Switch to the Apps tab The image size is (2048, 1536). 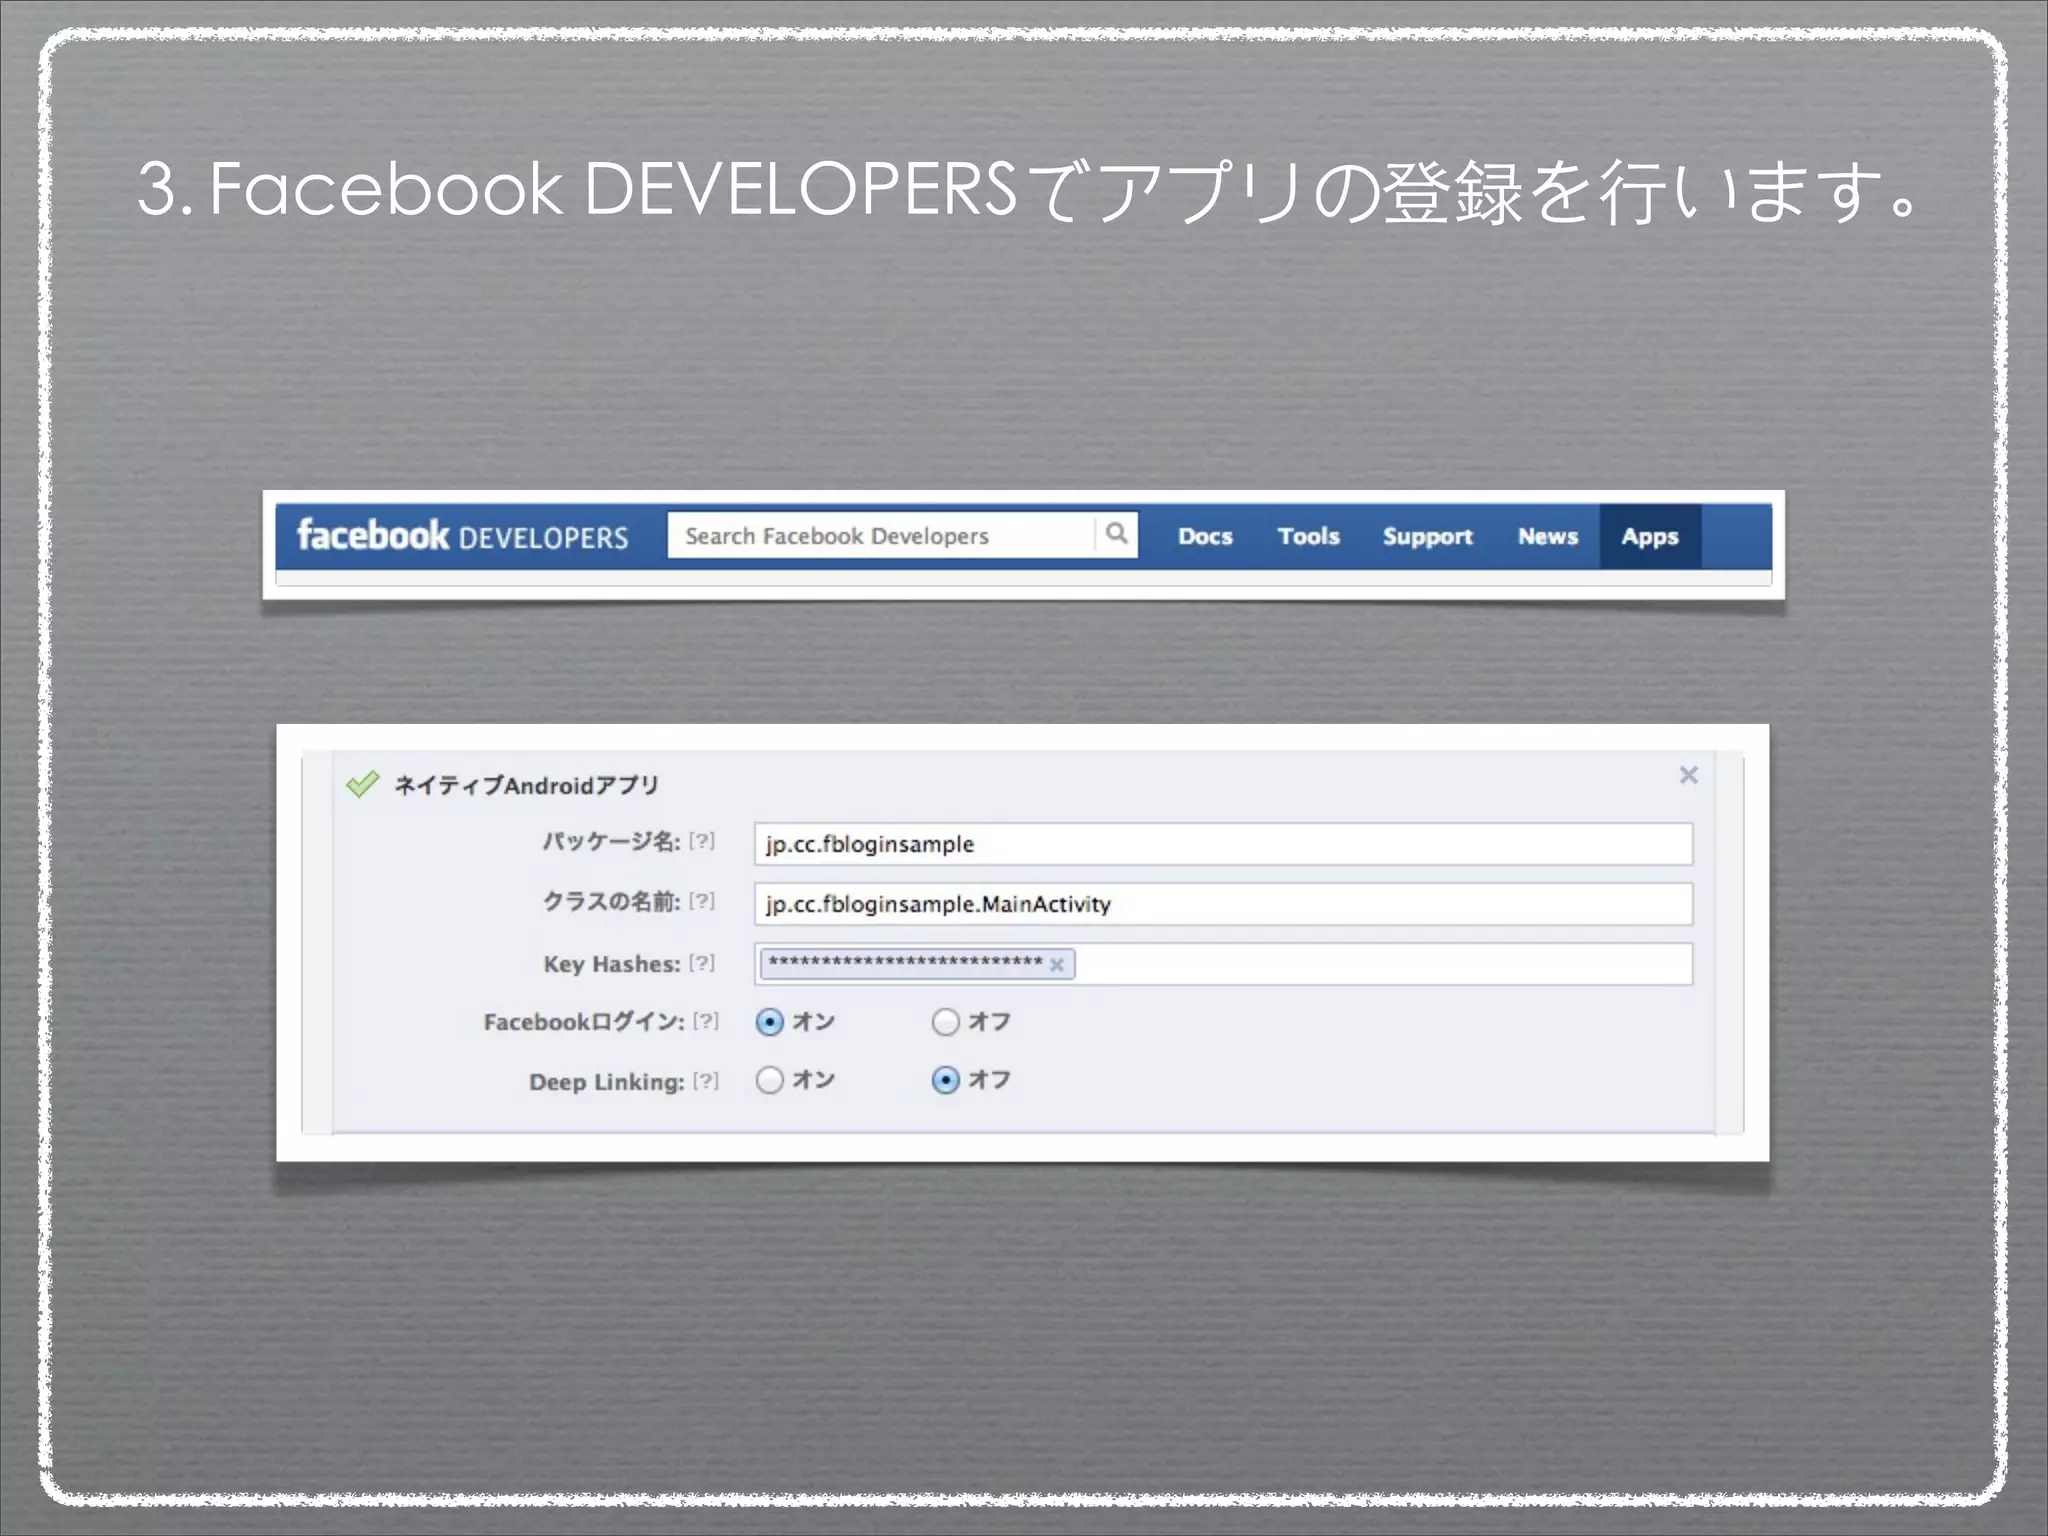1650,537
